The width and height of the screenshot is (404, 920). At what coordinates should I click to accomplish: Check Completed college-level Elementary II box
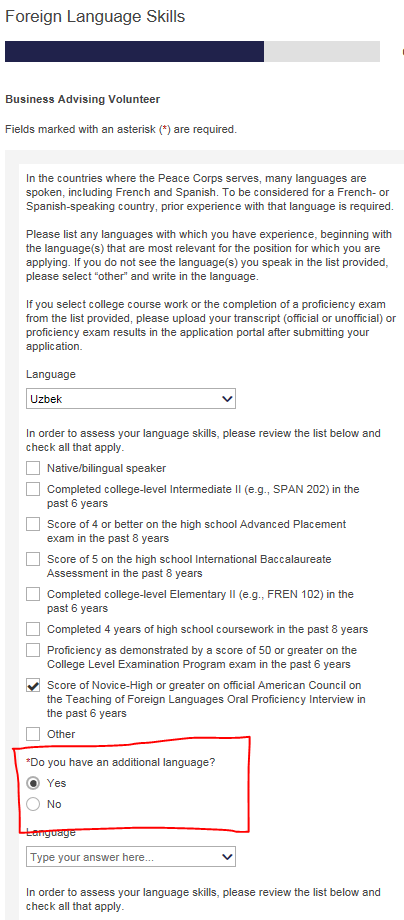pos(33,594)
